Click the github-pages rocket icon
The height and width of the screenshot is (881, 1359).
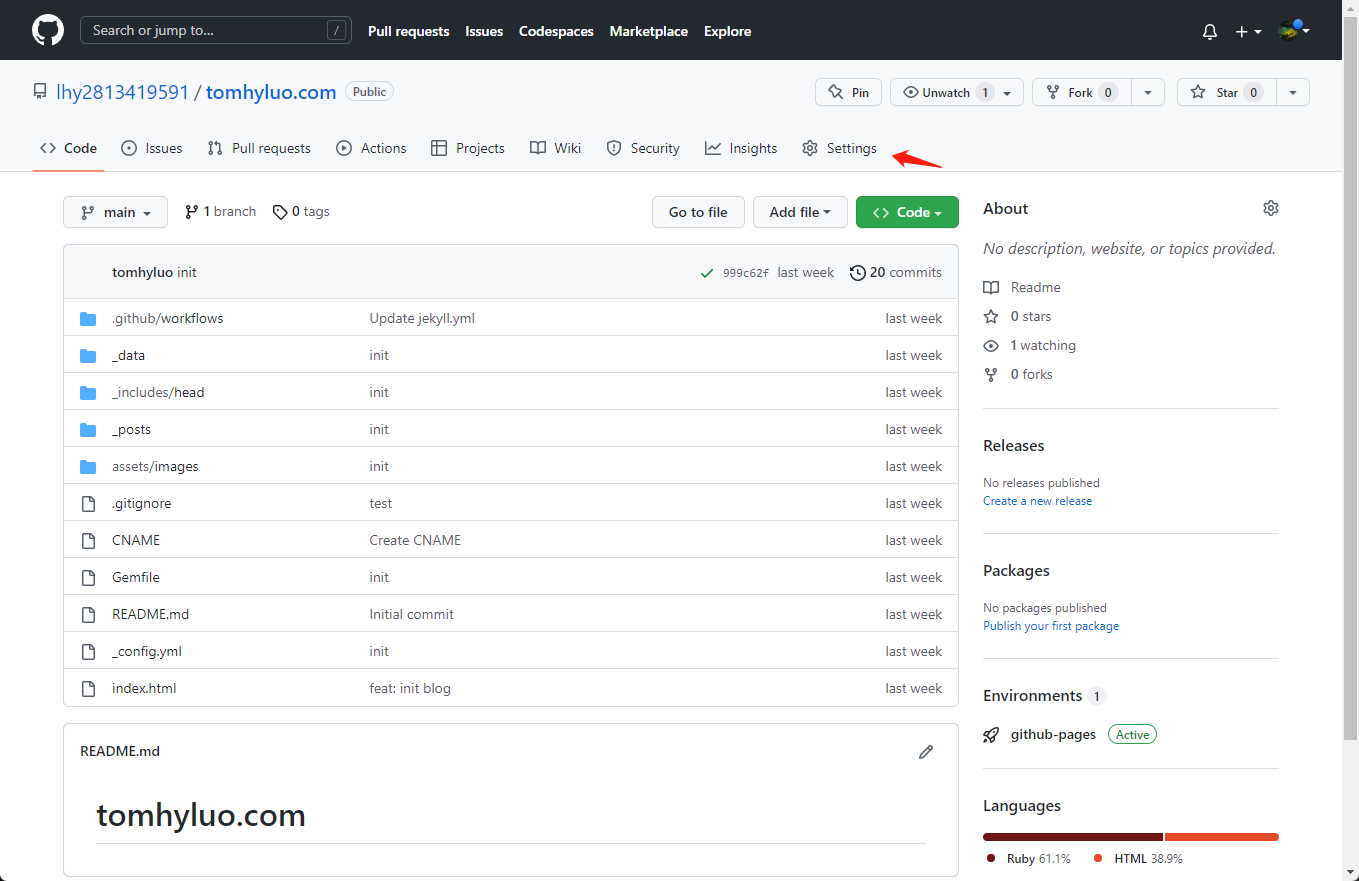(991, 734)
